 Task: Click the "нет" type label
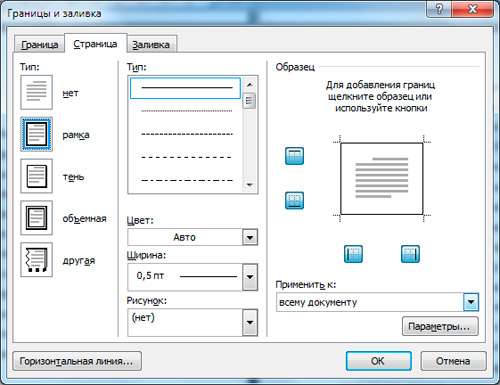coord(70,93)
